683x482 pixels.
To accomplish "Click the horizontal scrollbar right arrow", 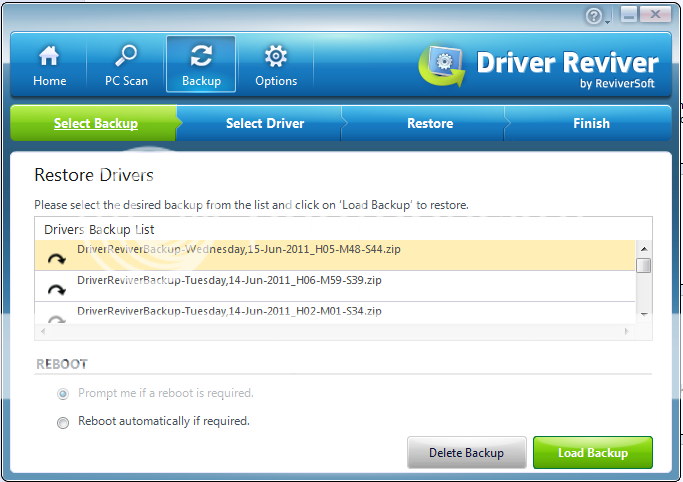I will [x=626, y=331].
